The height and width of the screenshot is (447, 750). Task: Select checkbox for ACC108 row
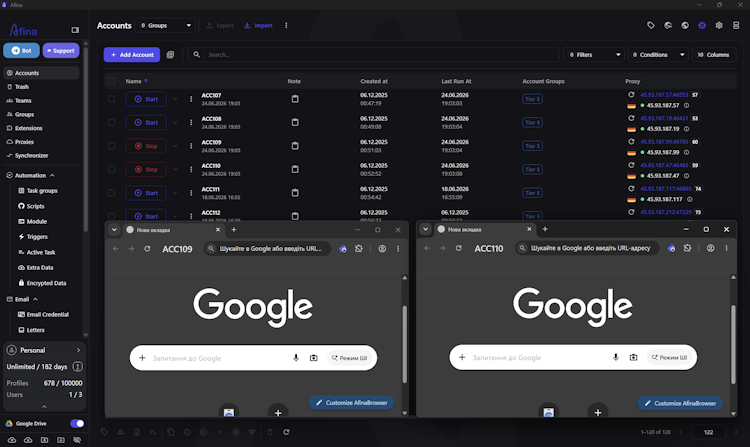tap(111, 122)
